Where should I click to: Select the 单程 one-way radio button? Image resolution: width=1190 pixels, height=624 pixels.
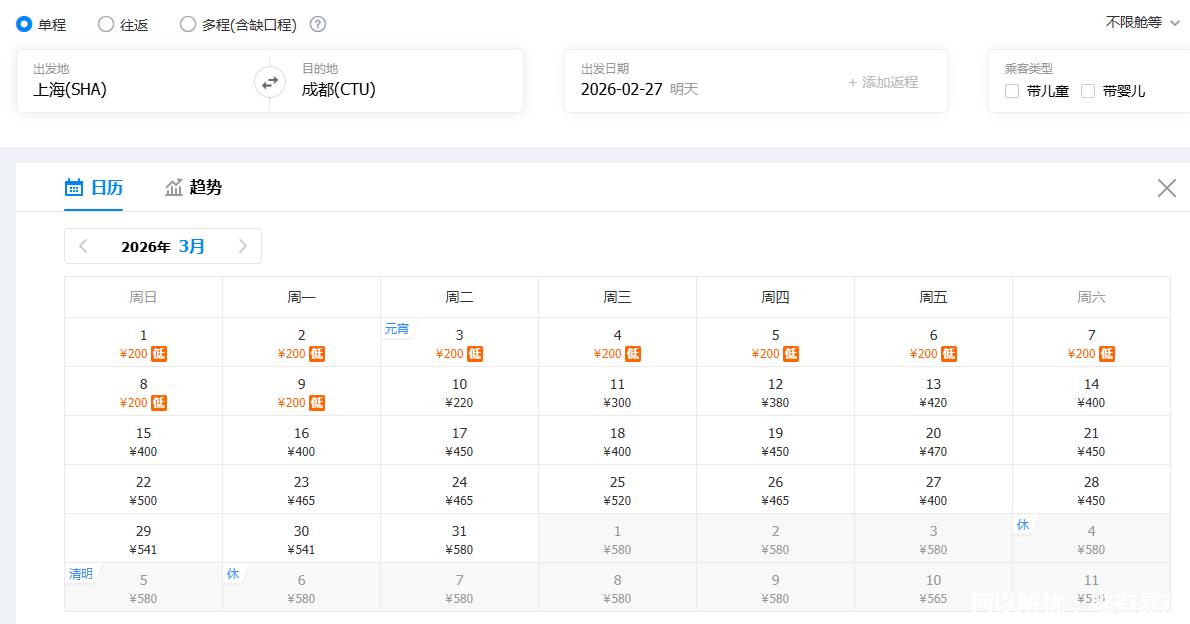coord(25,25)
